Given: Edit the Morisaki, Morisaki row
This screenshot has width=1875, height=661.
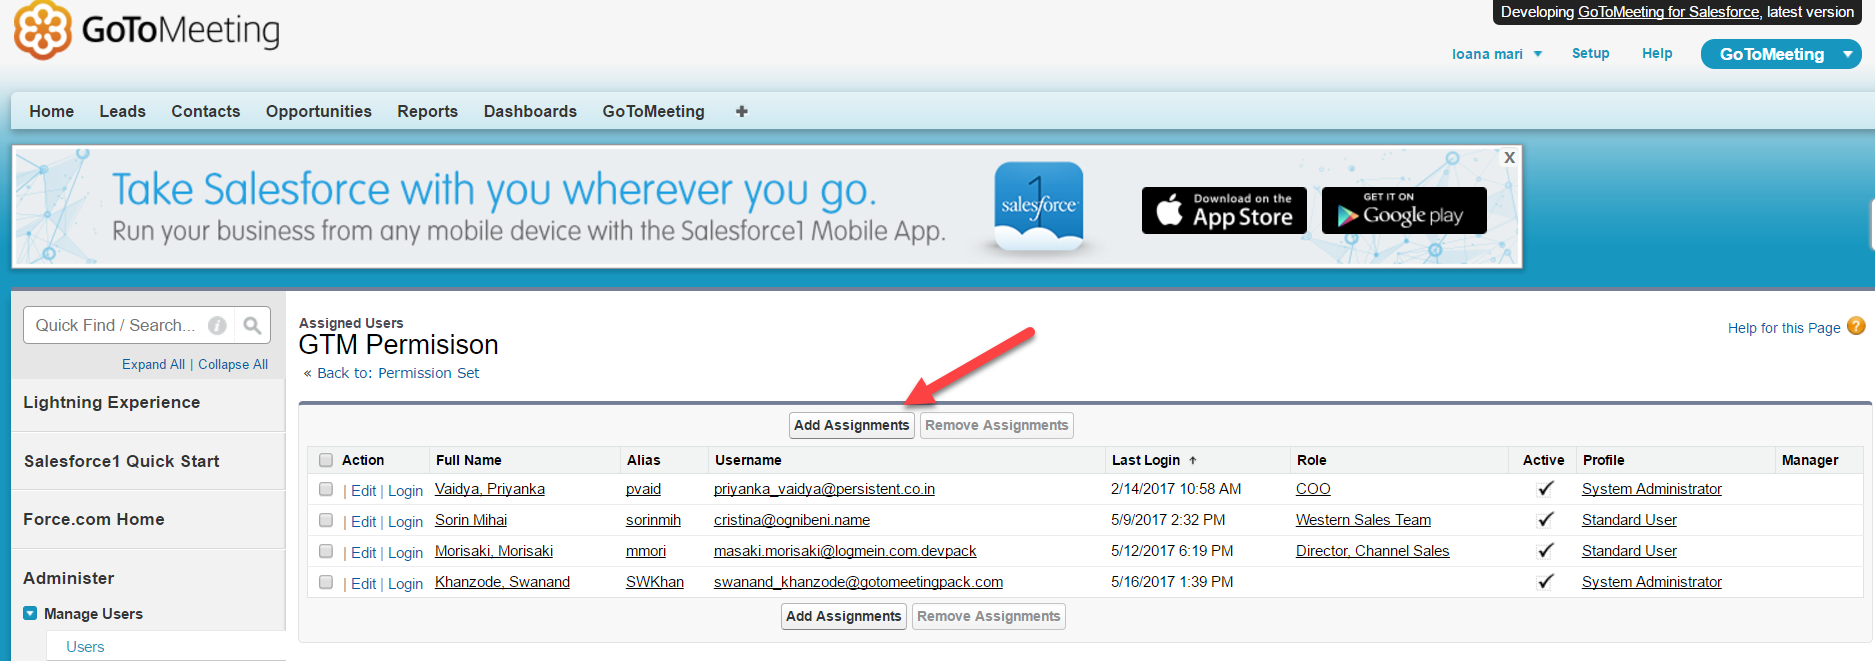Looking at the screenshot, I should pyautogui.click(x=363, y=553).
